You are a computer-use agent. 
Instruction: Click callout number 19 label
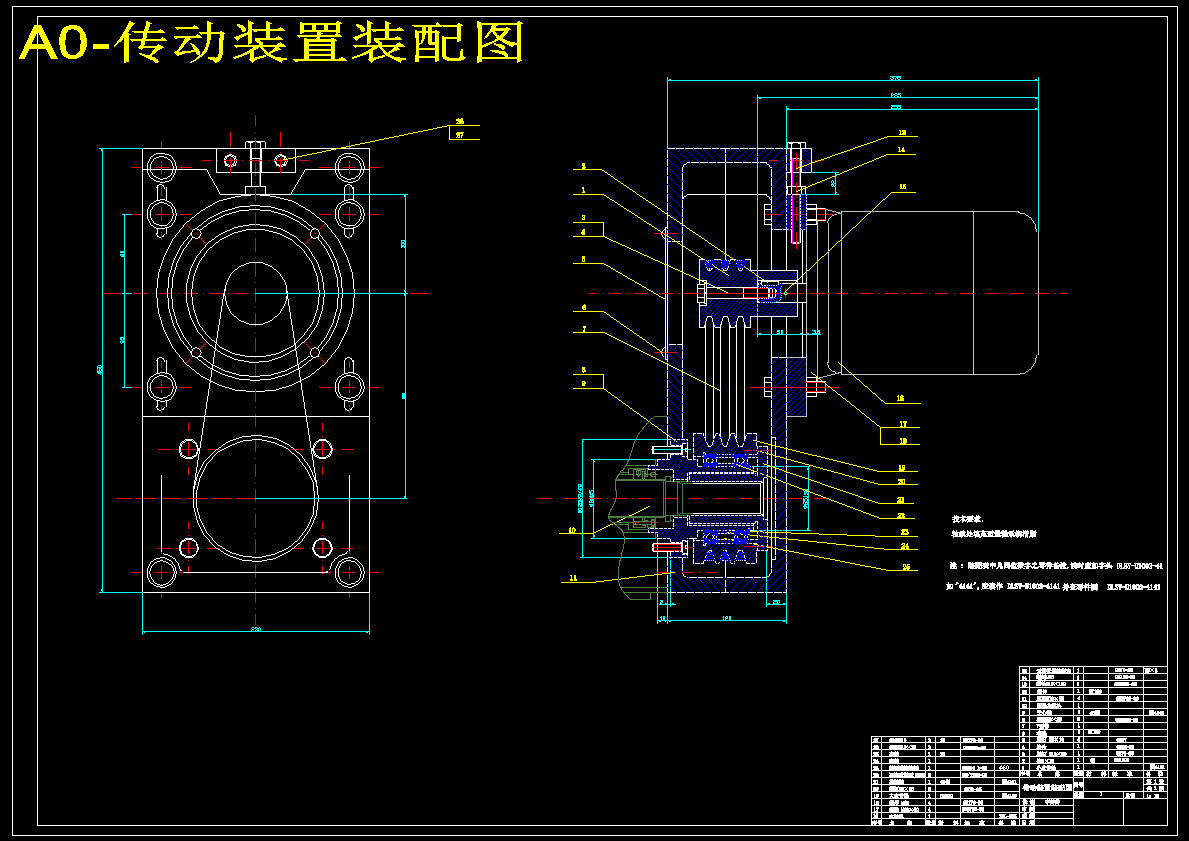point(902,468)
